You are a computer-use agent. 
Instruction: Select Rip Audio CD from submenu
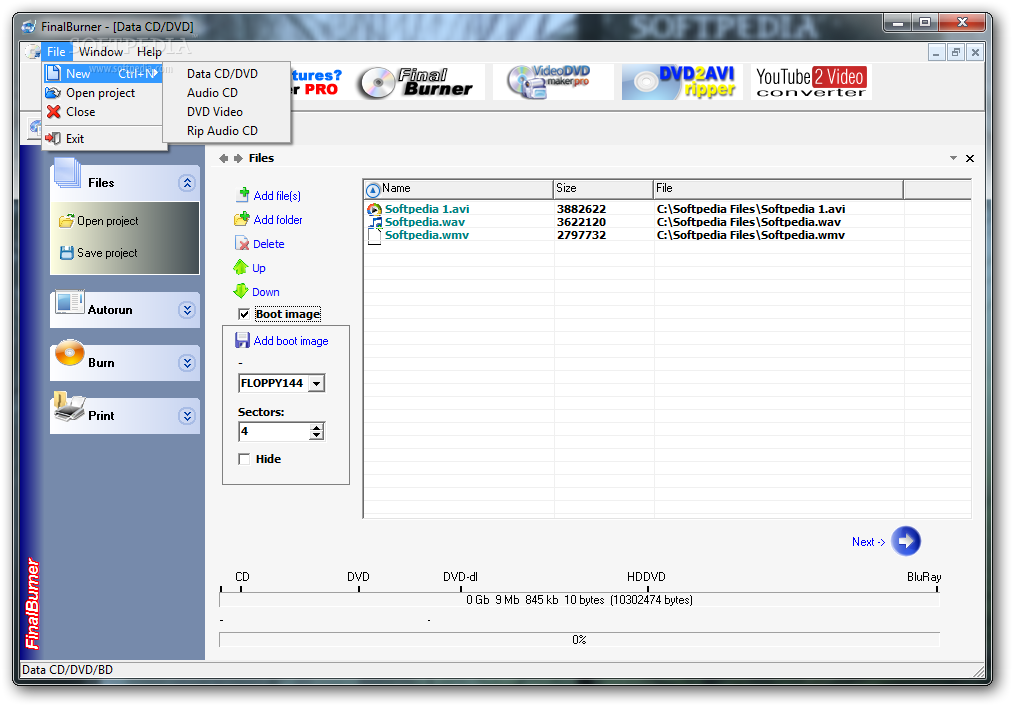222,130
